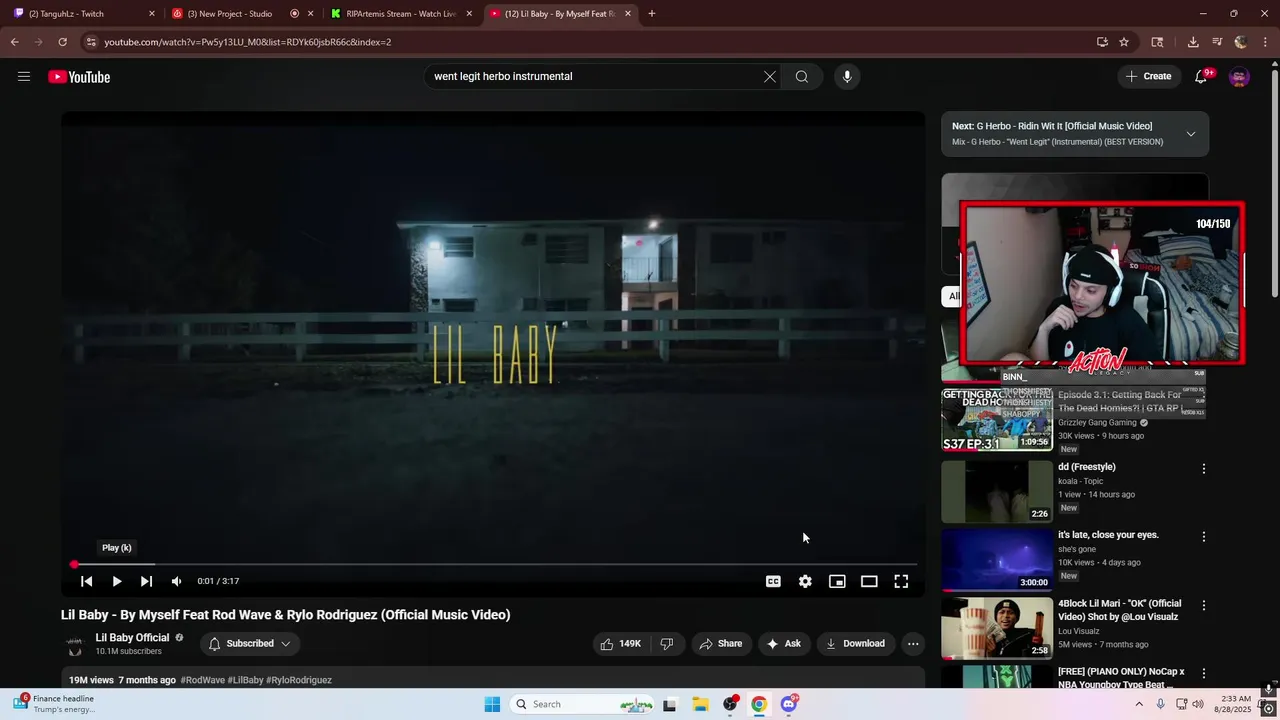Image resolution: width=1280 pixels, height=720 pixels.
Task: Open the Ask AI button
Action: click(x=784, y=644)
